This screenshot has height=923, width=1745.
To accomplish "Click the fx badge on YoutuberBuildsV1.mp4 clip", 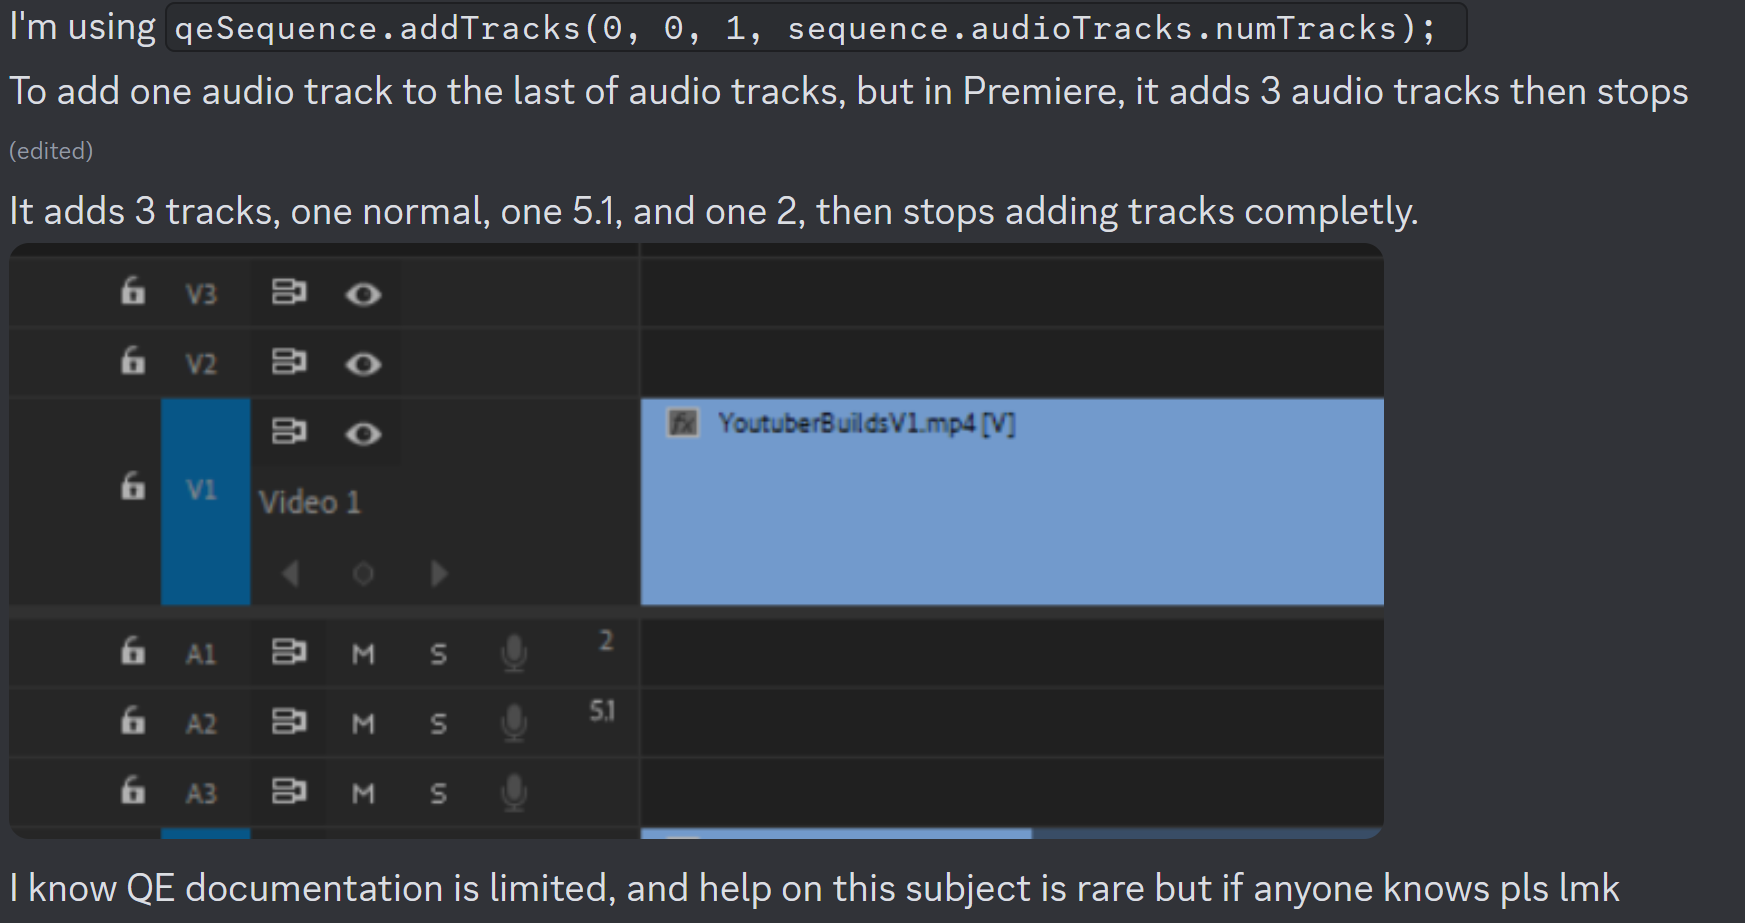I will [685, 423].
